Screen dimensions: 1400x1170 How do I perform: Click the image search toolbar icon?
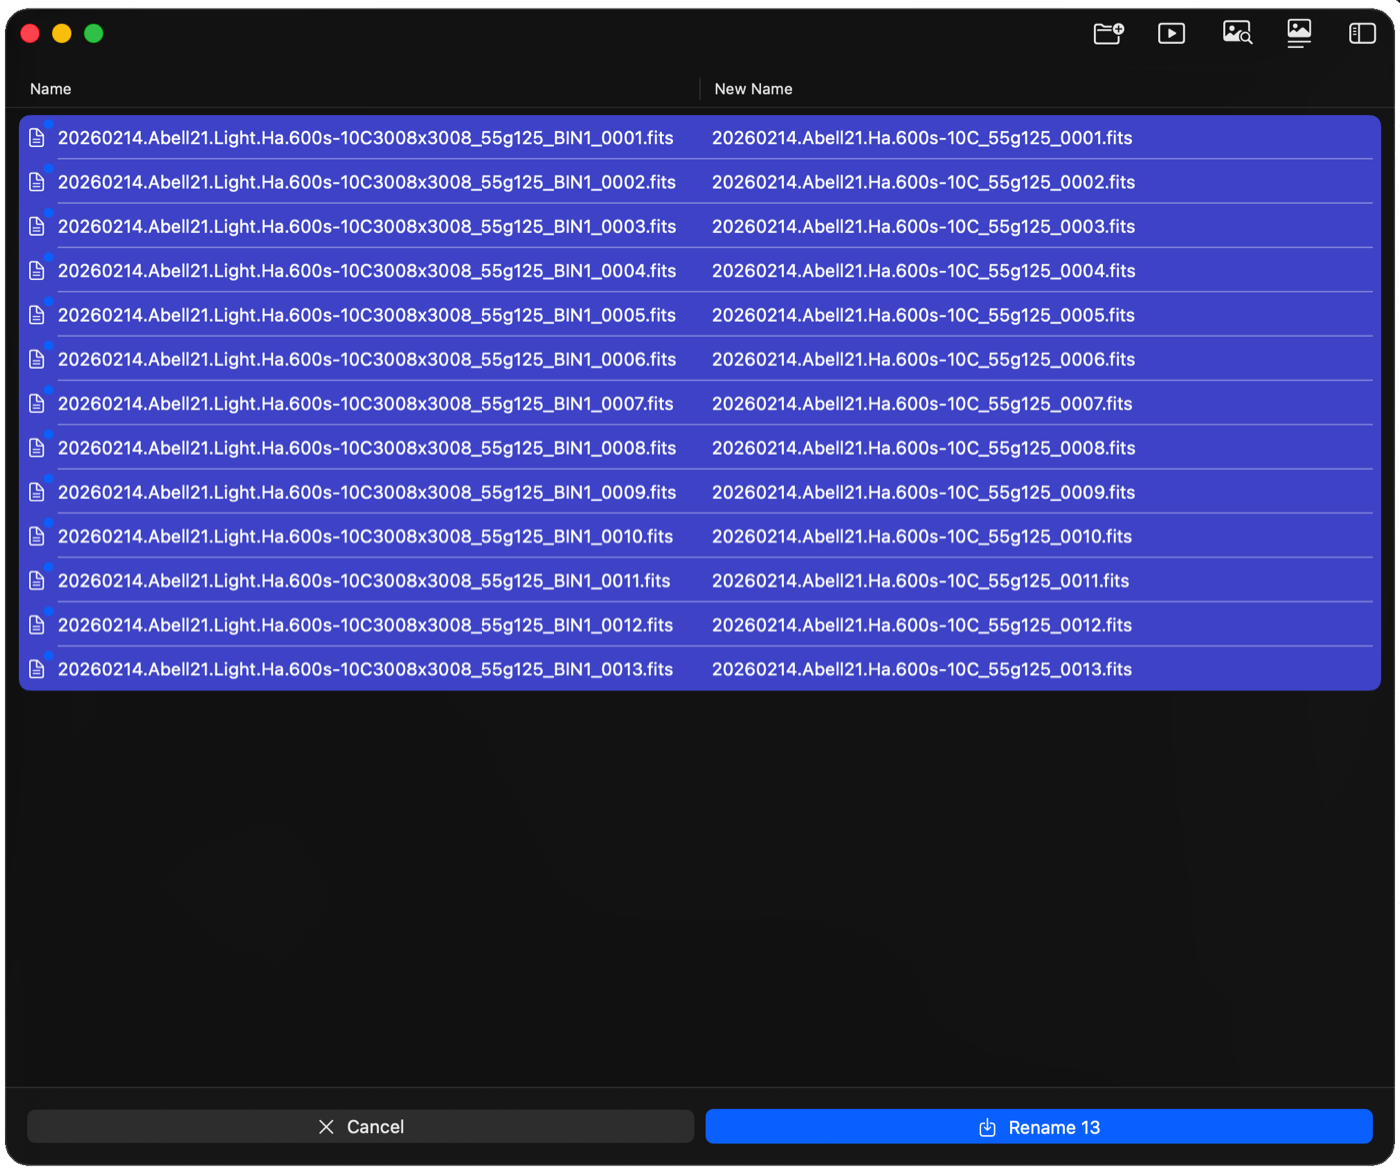1237,33
